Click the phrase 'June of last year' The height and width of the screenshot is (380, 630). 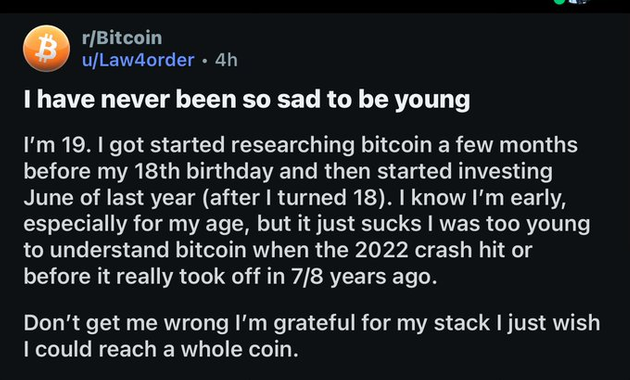[110, 198]
